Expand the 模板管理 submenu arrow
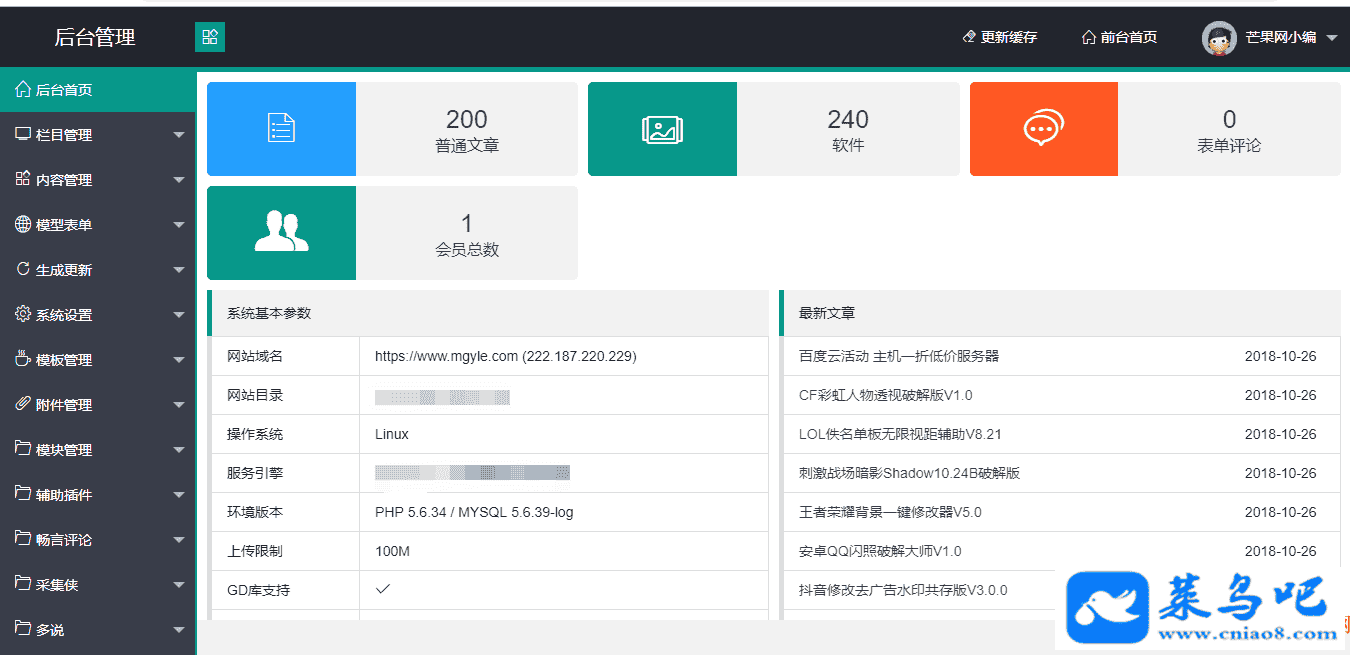 pyautogui.click(x=179, y=360)
